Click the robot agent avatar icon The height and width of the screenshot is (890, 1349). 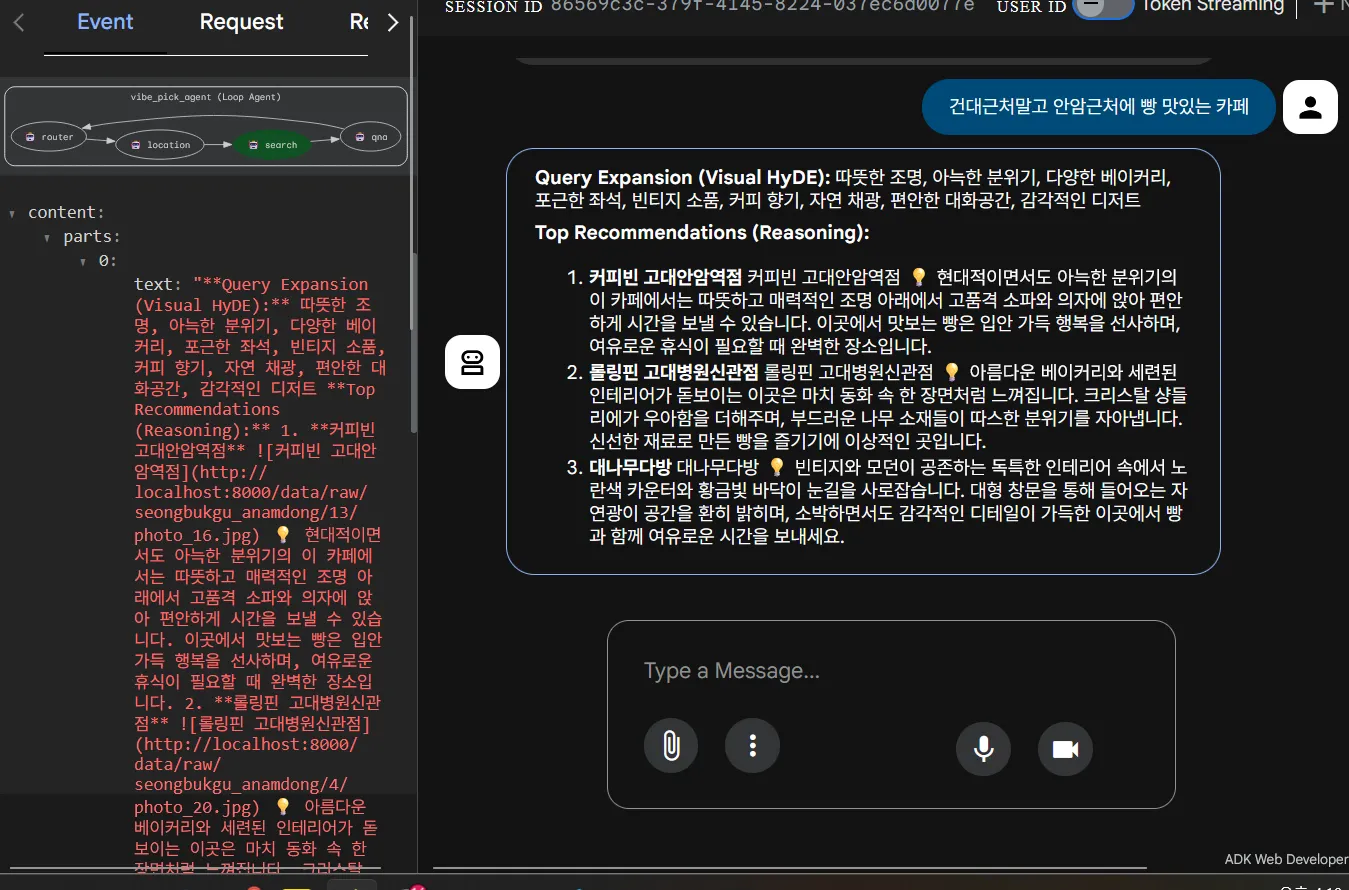pyautogui.click(x=472, y=362)
